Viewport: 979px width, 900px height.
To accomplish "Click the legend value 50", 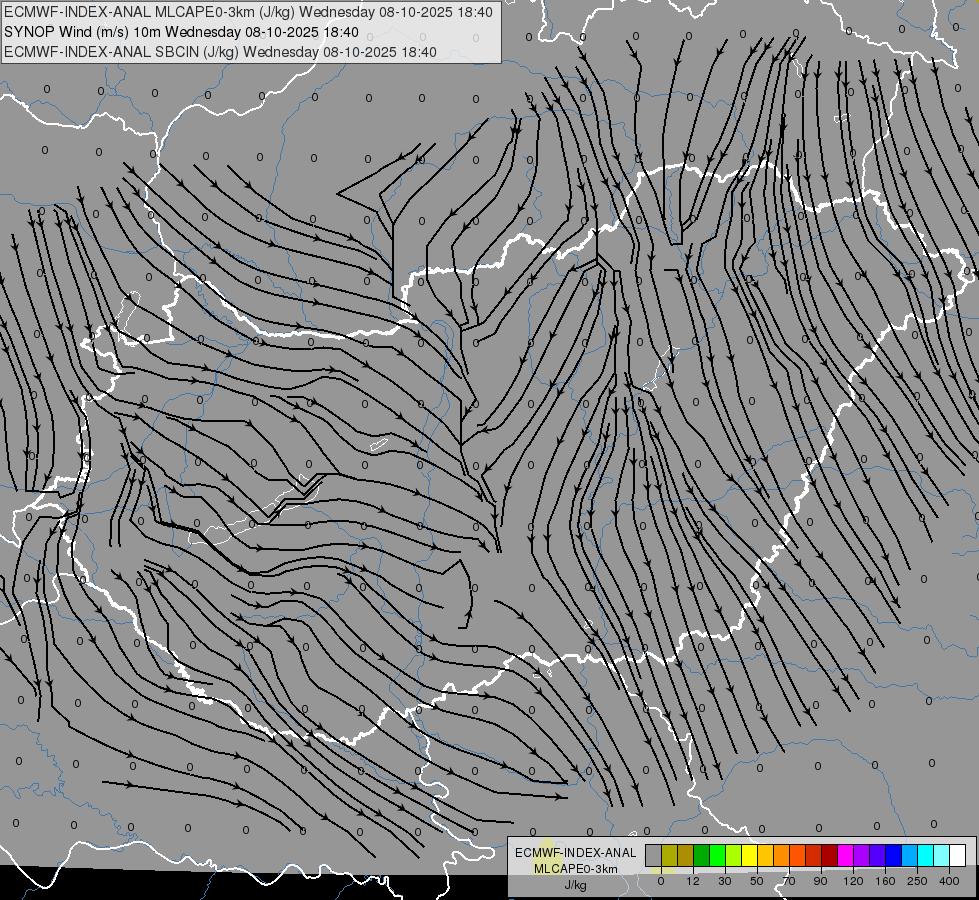I will point(757,881).
